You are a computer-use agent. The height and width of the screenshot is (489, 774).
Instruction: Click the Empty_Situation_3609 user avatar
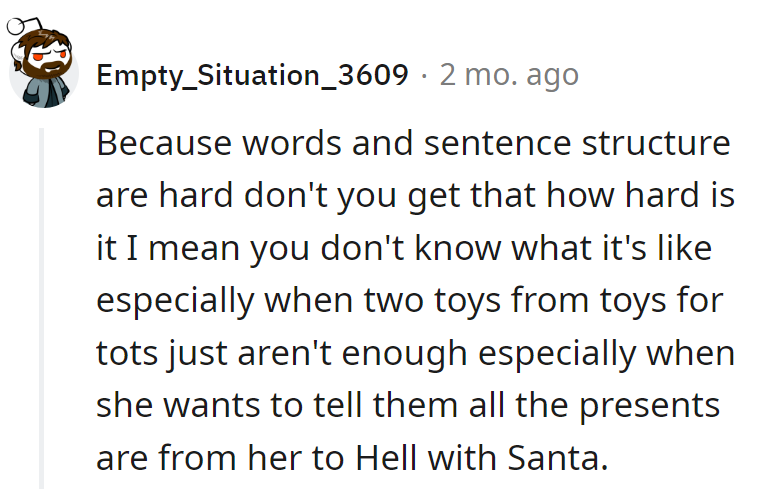pyautogui.click(x=44, y=68)
